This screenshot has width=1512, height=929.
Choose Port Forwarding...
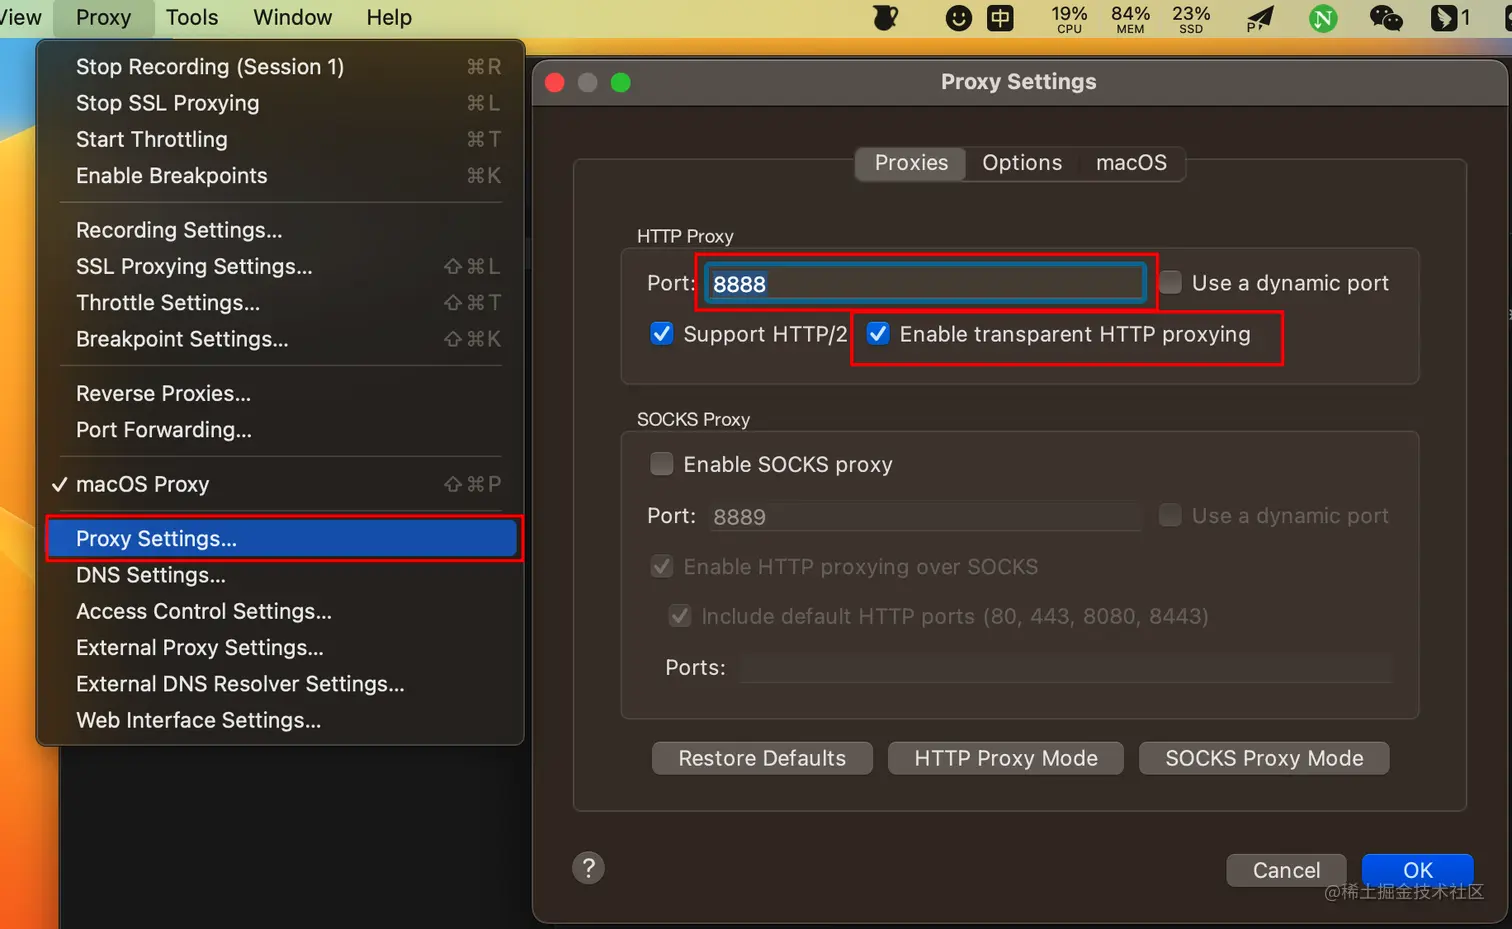[x=281, y=430]
